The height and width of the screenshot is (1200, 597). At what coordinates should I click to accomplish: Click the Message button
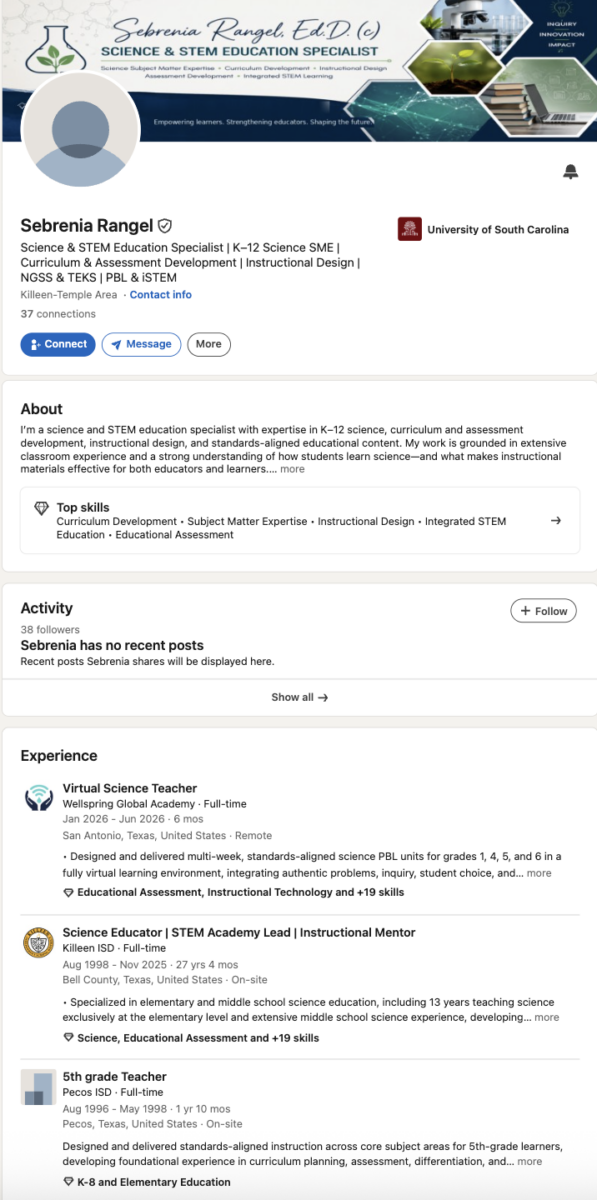tap(141, 344)
